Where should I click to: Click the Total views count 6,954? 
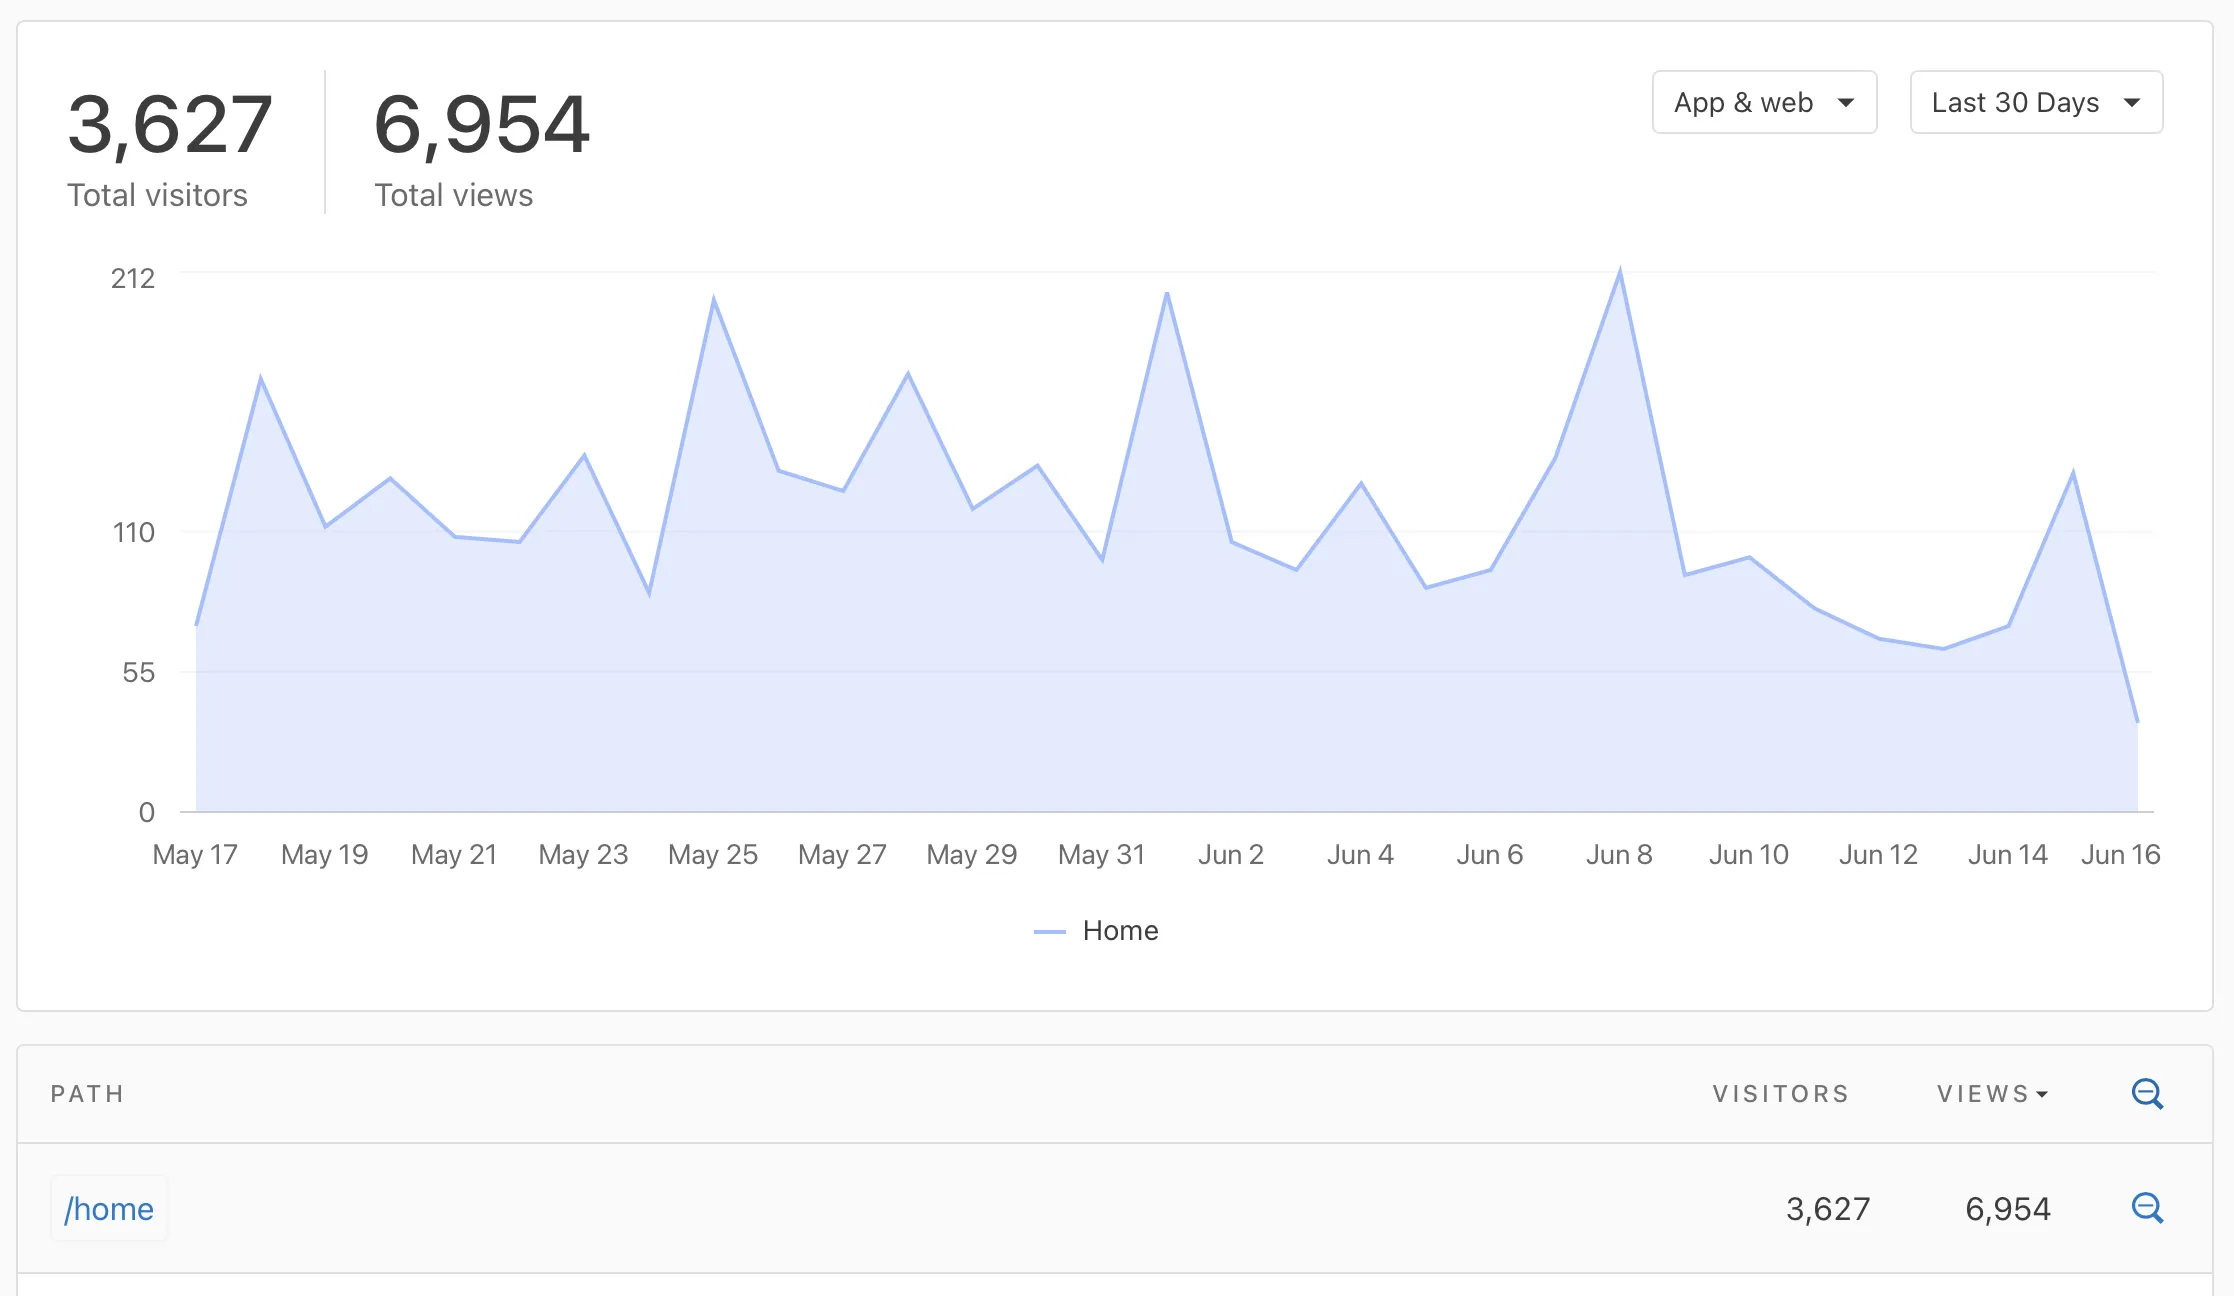(482, 125)
